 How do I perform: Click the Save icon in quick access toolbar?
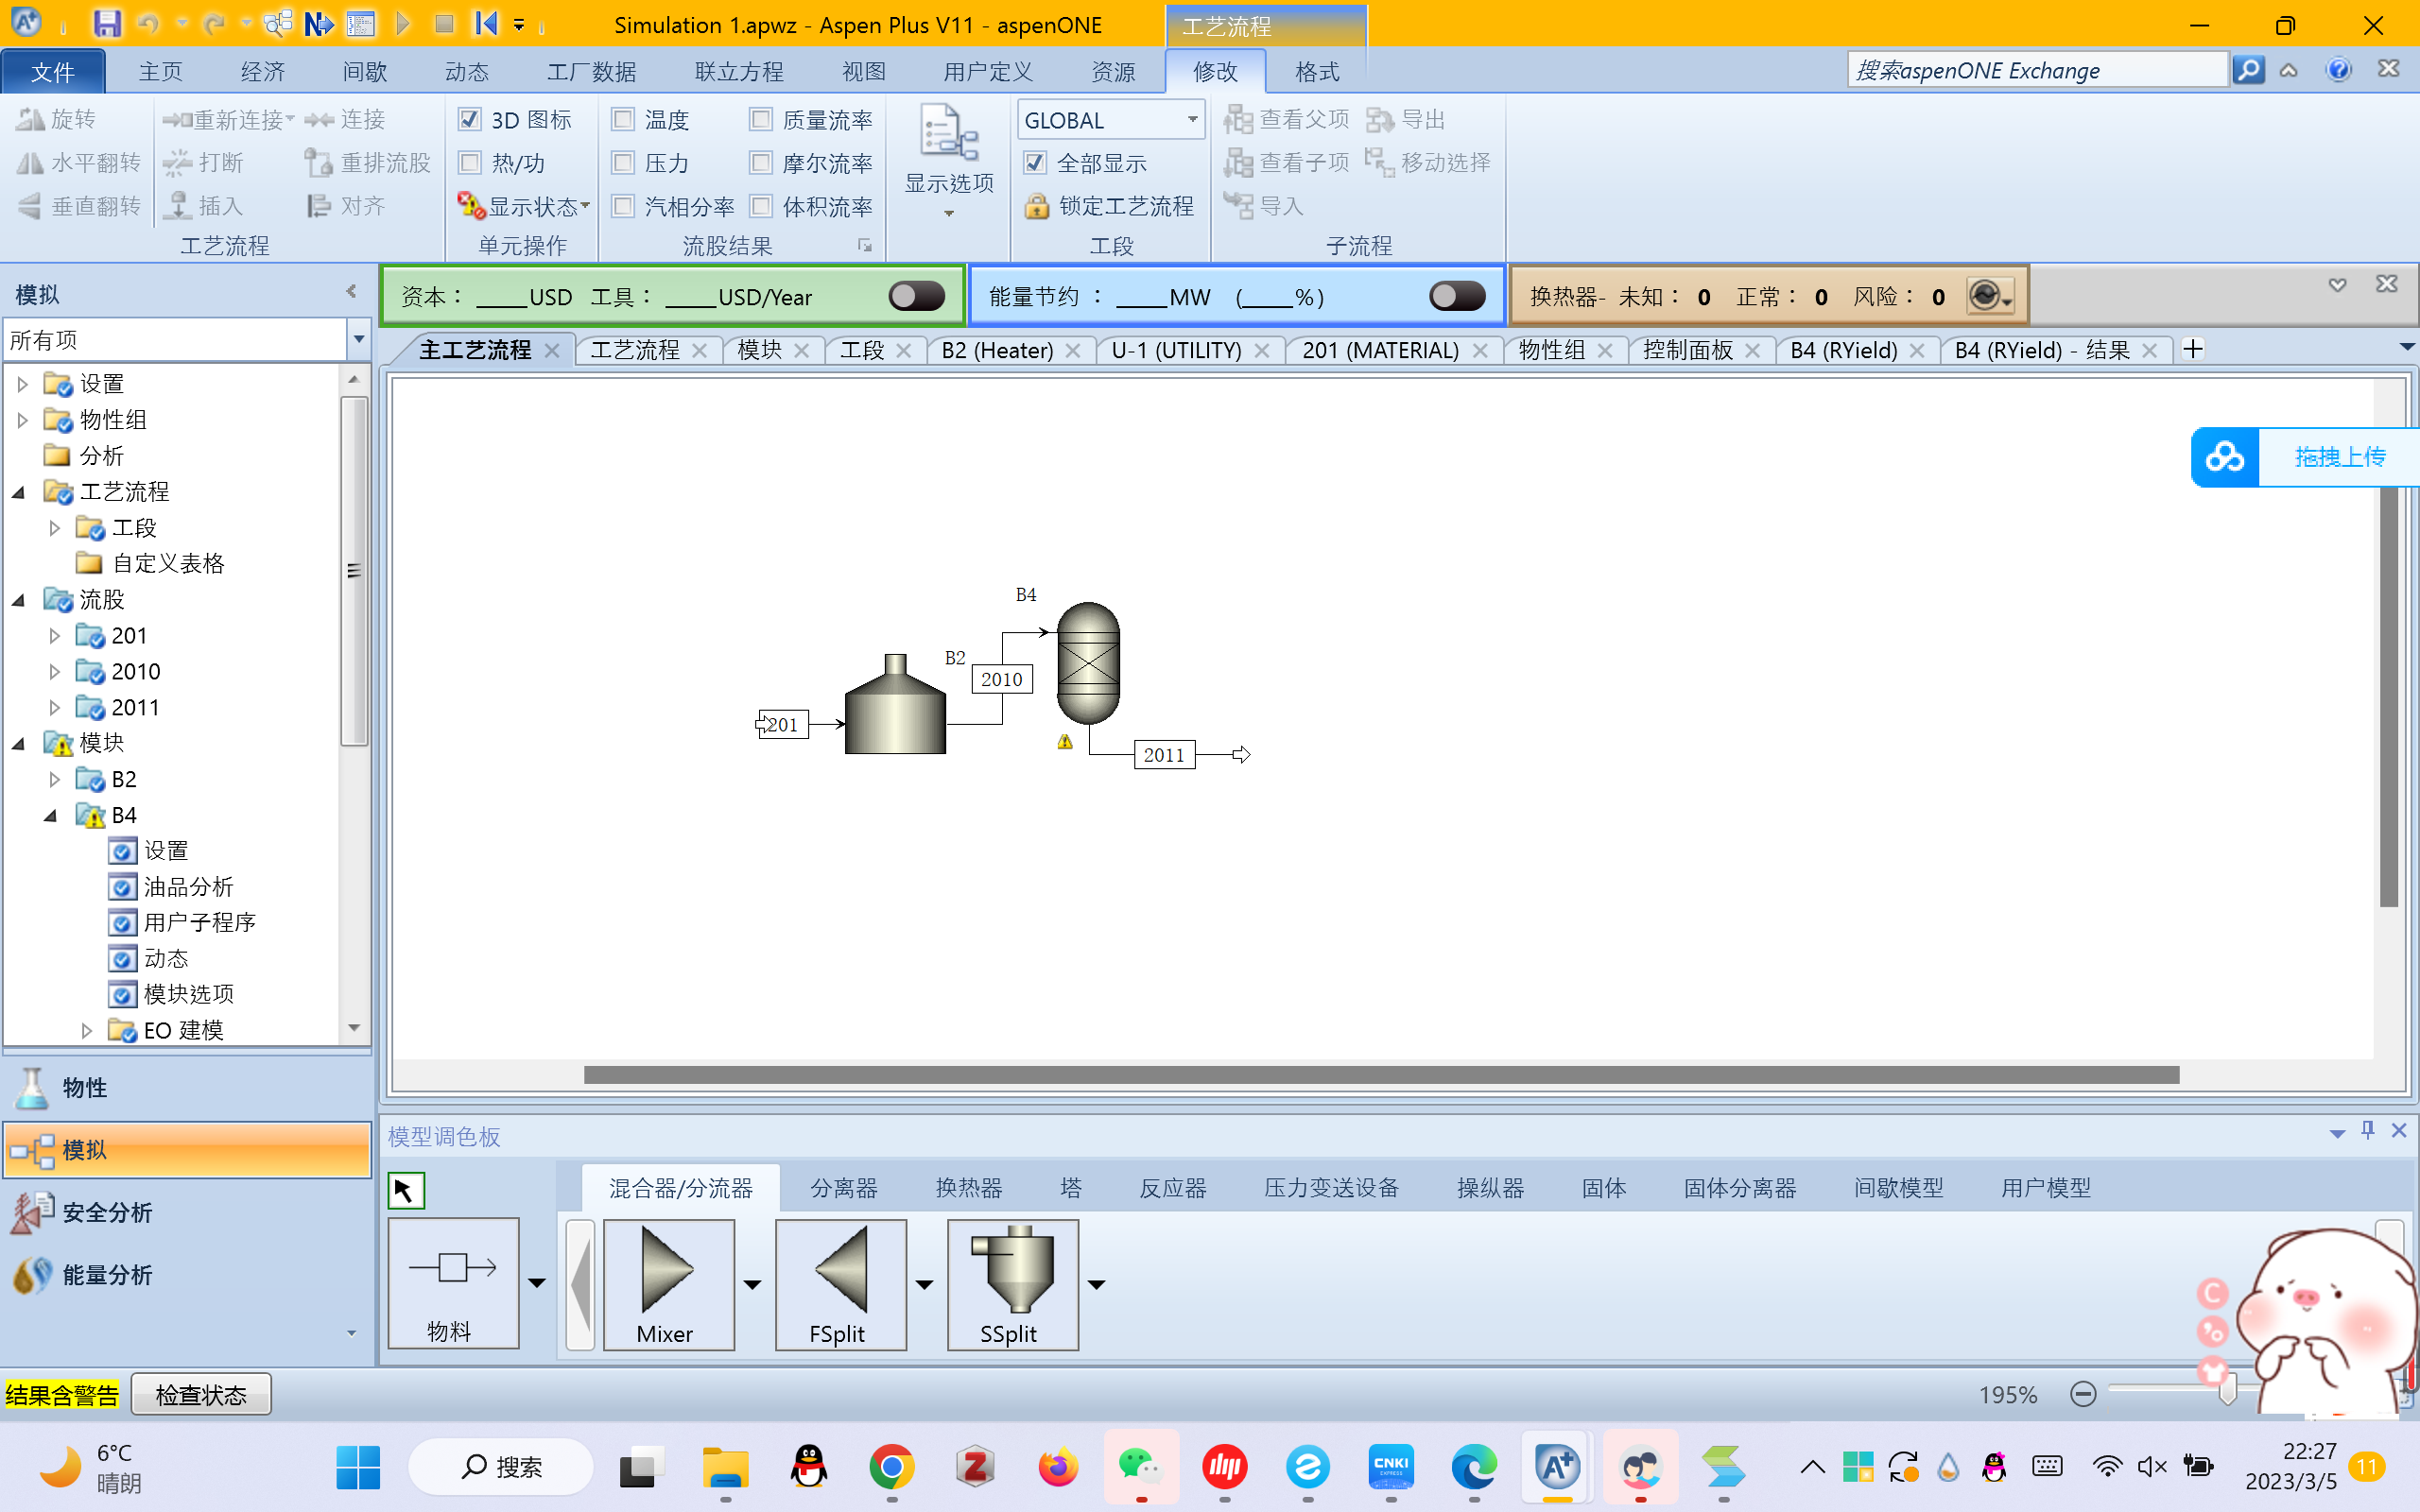point(106,23)
